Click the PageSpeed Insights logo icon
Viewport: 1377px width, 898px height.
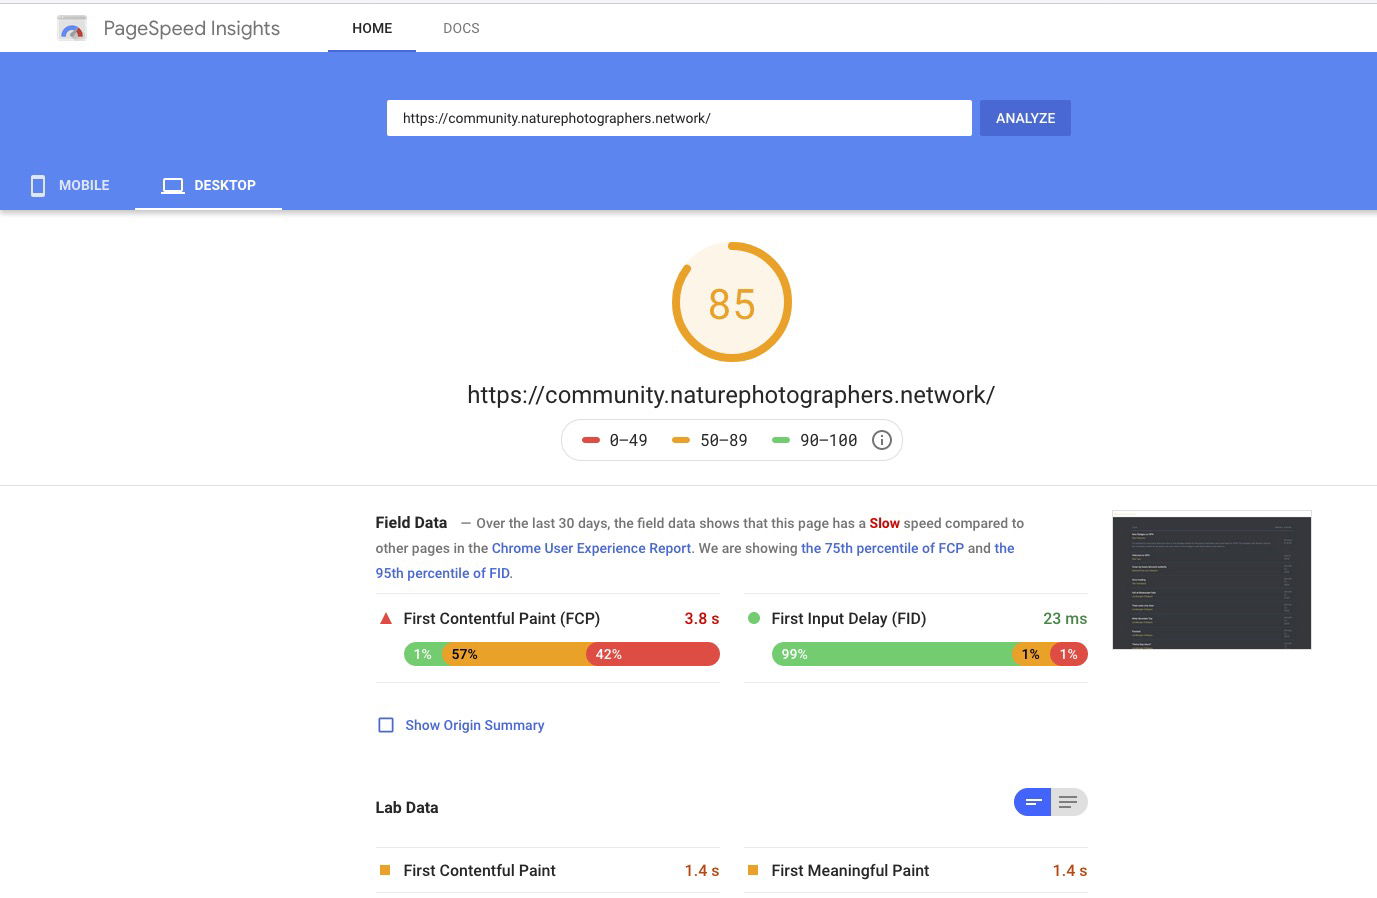point(72,28)
